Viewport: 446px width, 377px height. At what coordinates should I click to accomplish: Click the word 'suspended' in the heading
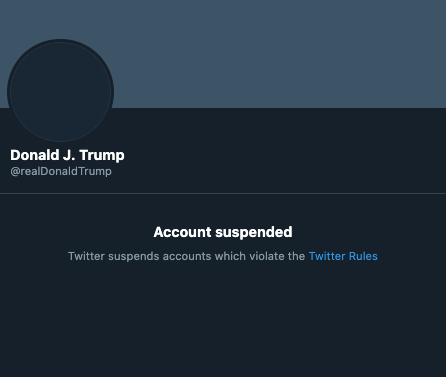(x=254, y=232)
